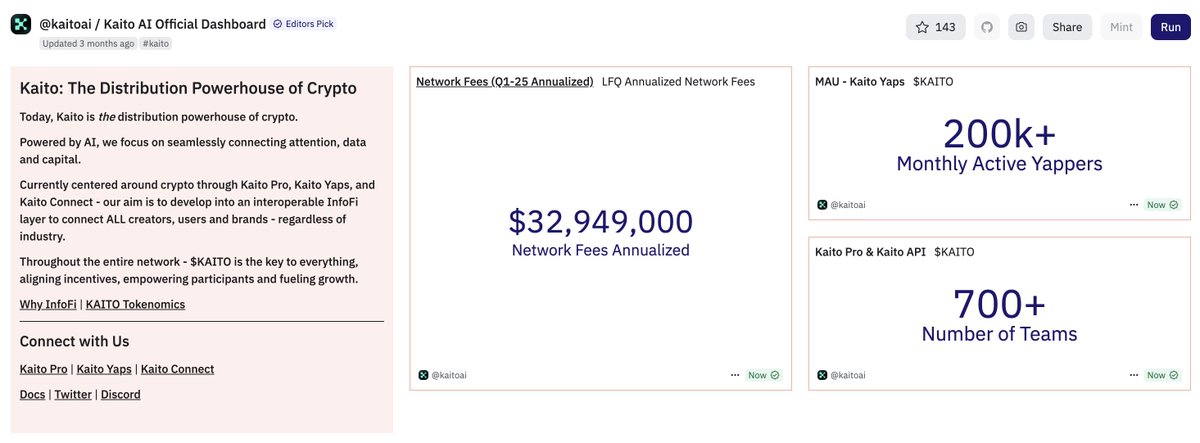Click the #kaito tag

[x=155, y=44]
